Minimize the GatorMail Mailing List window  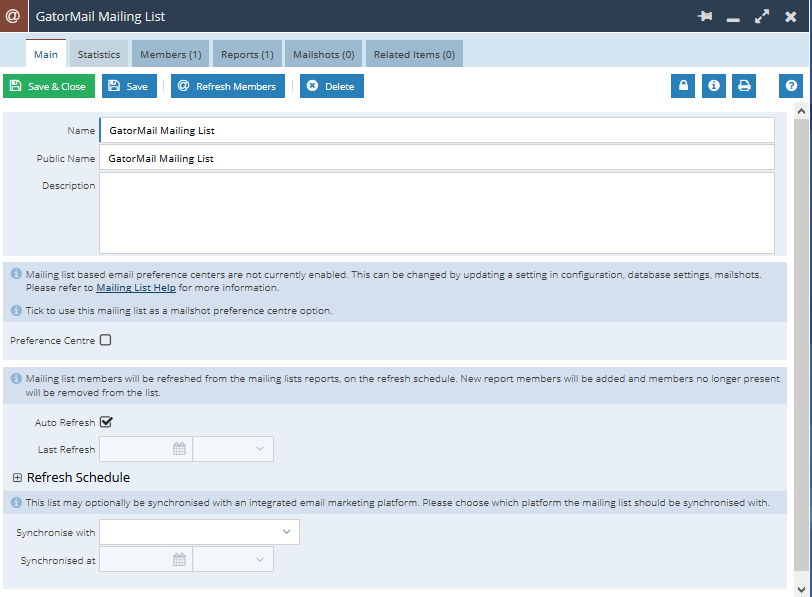[x=733, y=20]
